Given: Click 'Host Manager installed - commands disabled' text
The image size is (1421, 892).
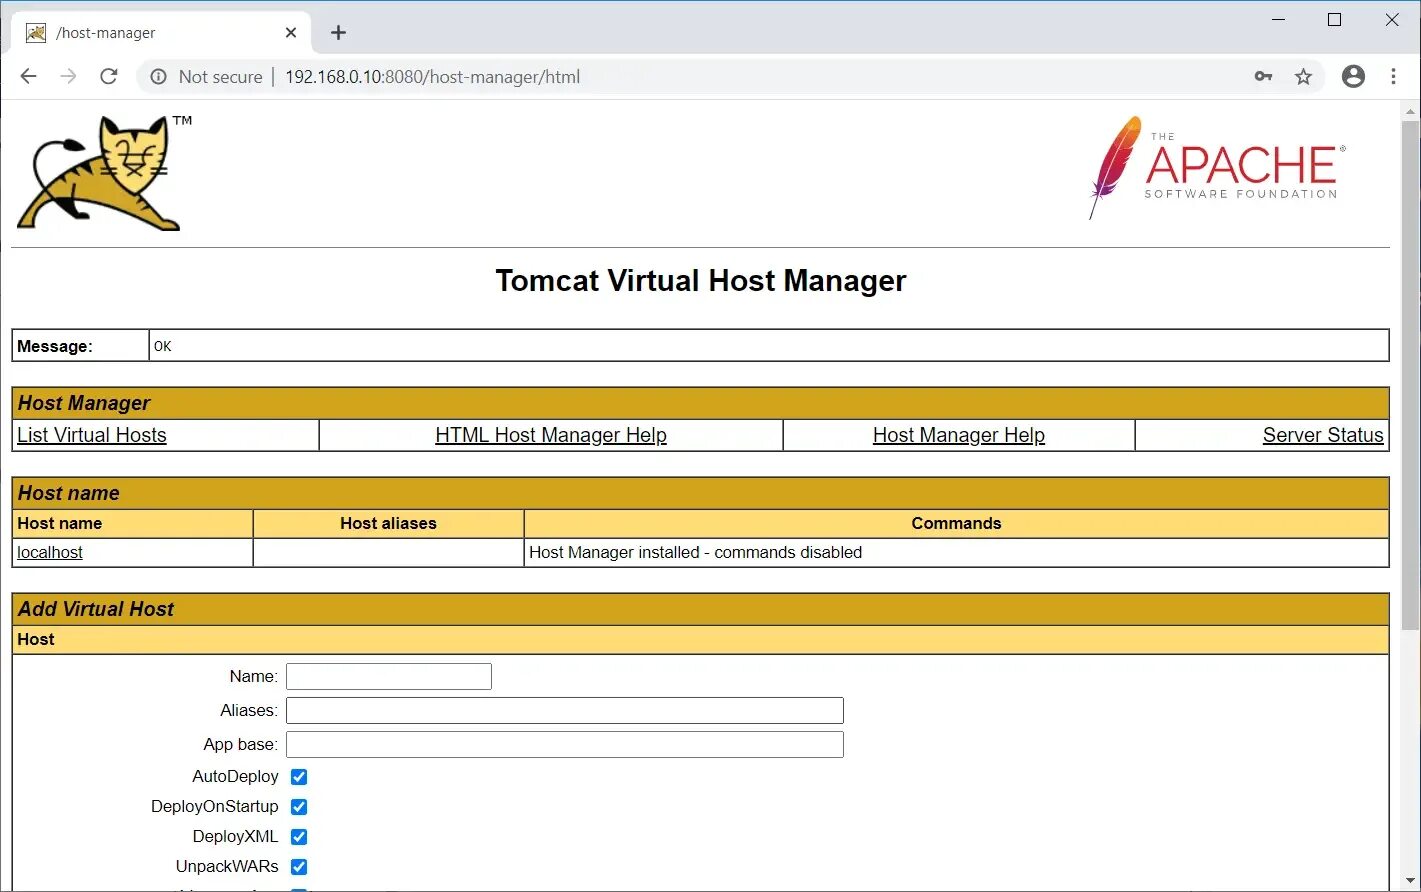Looking at the screenshot, I should pos(695,552).
